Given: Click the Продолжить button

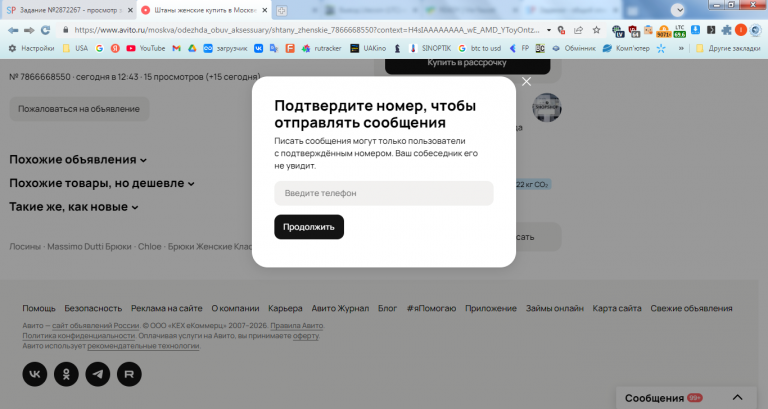Looking at the screenshot, I should pos(309,227).
